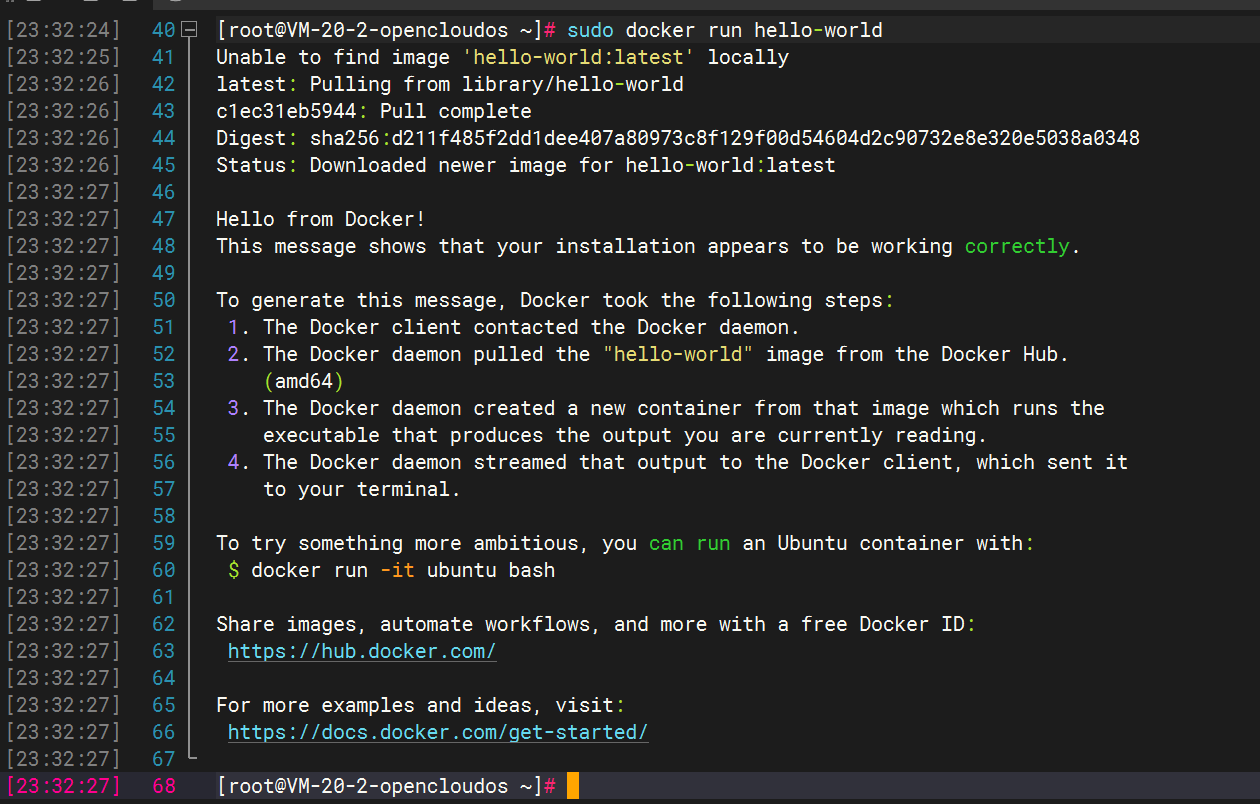The image size is (1260, 804).
Task: Click the '-it' flag on line 60
Action: (x=397, y=570)
